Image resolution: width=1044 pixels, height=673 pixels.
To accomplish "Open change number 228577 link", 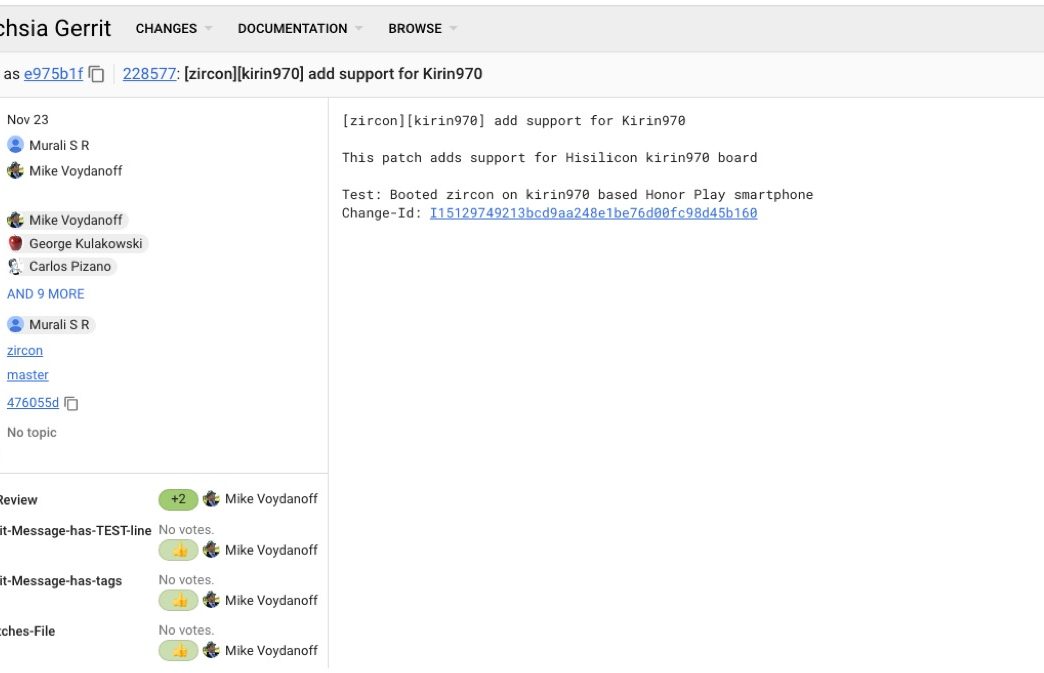I will click(x=149, y=74).
